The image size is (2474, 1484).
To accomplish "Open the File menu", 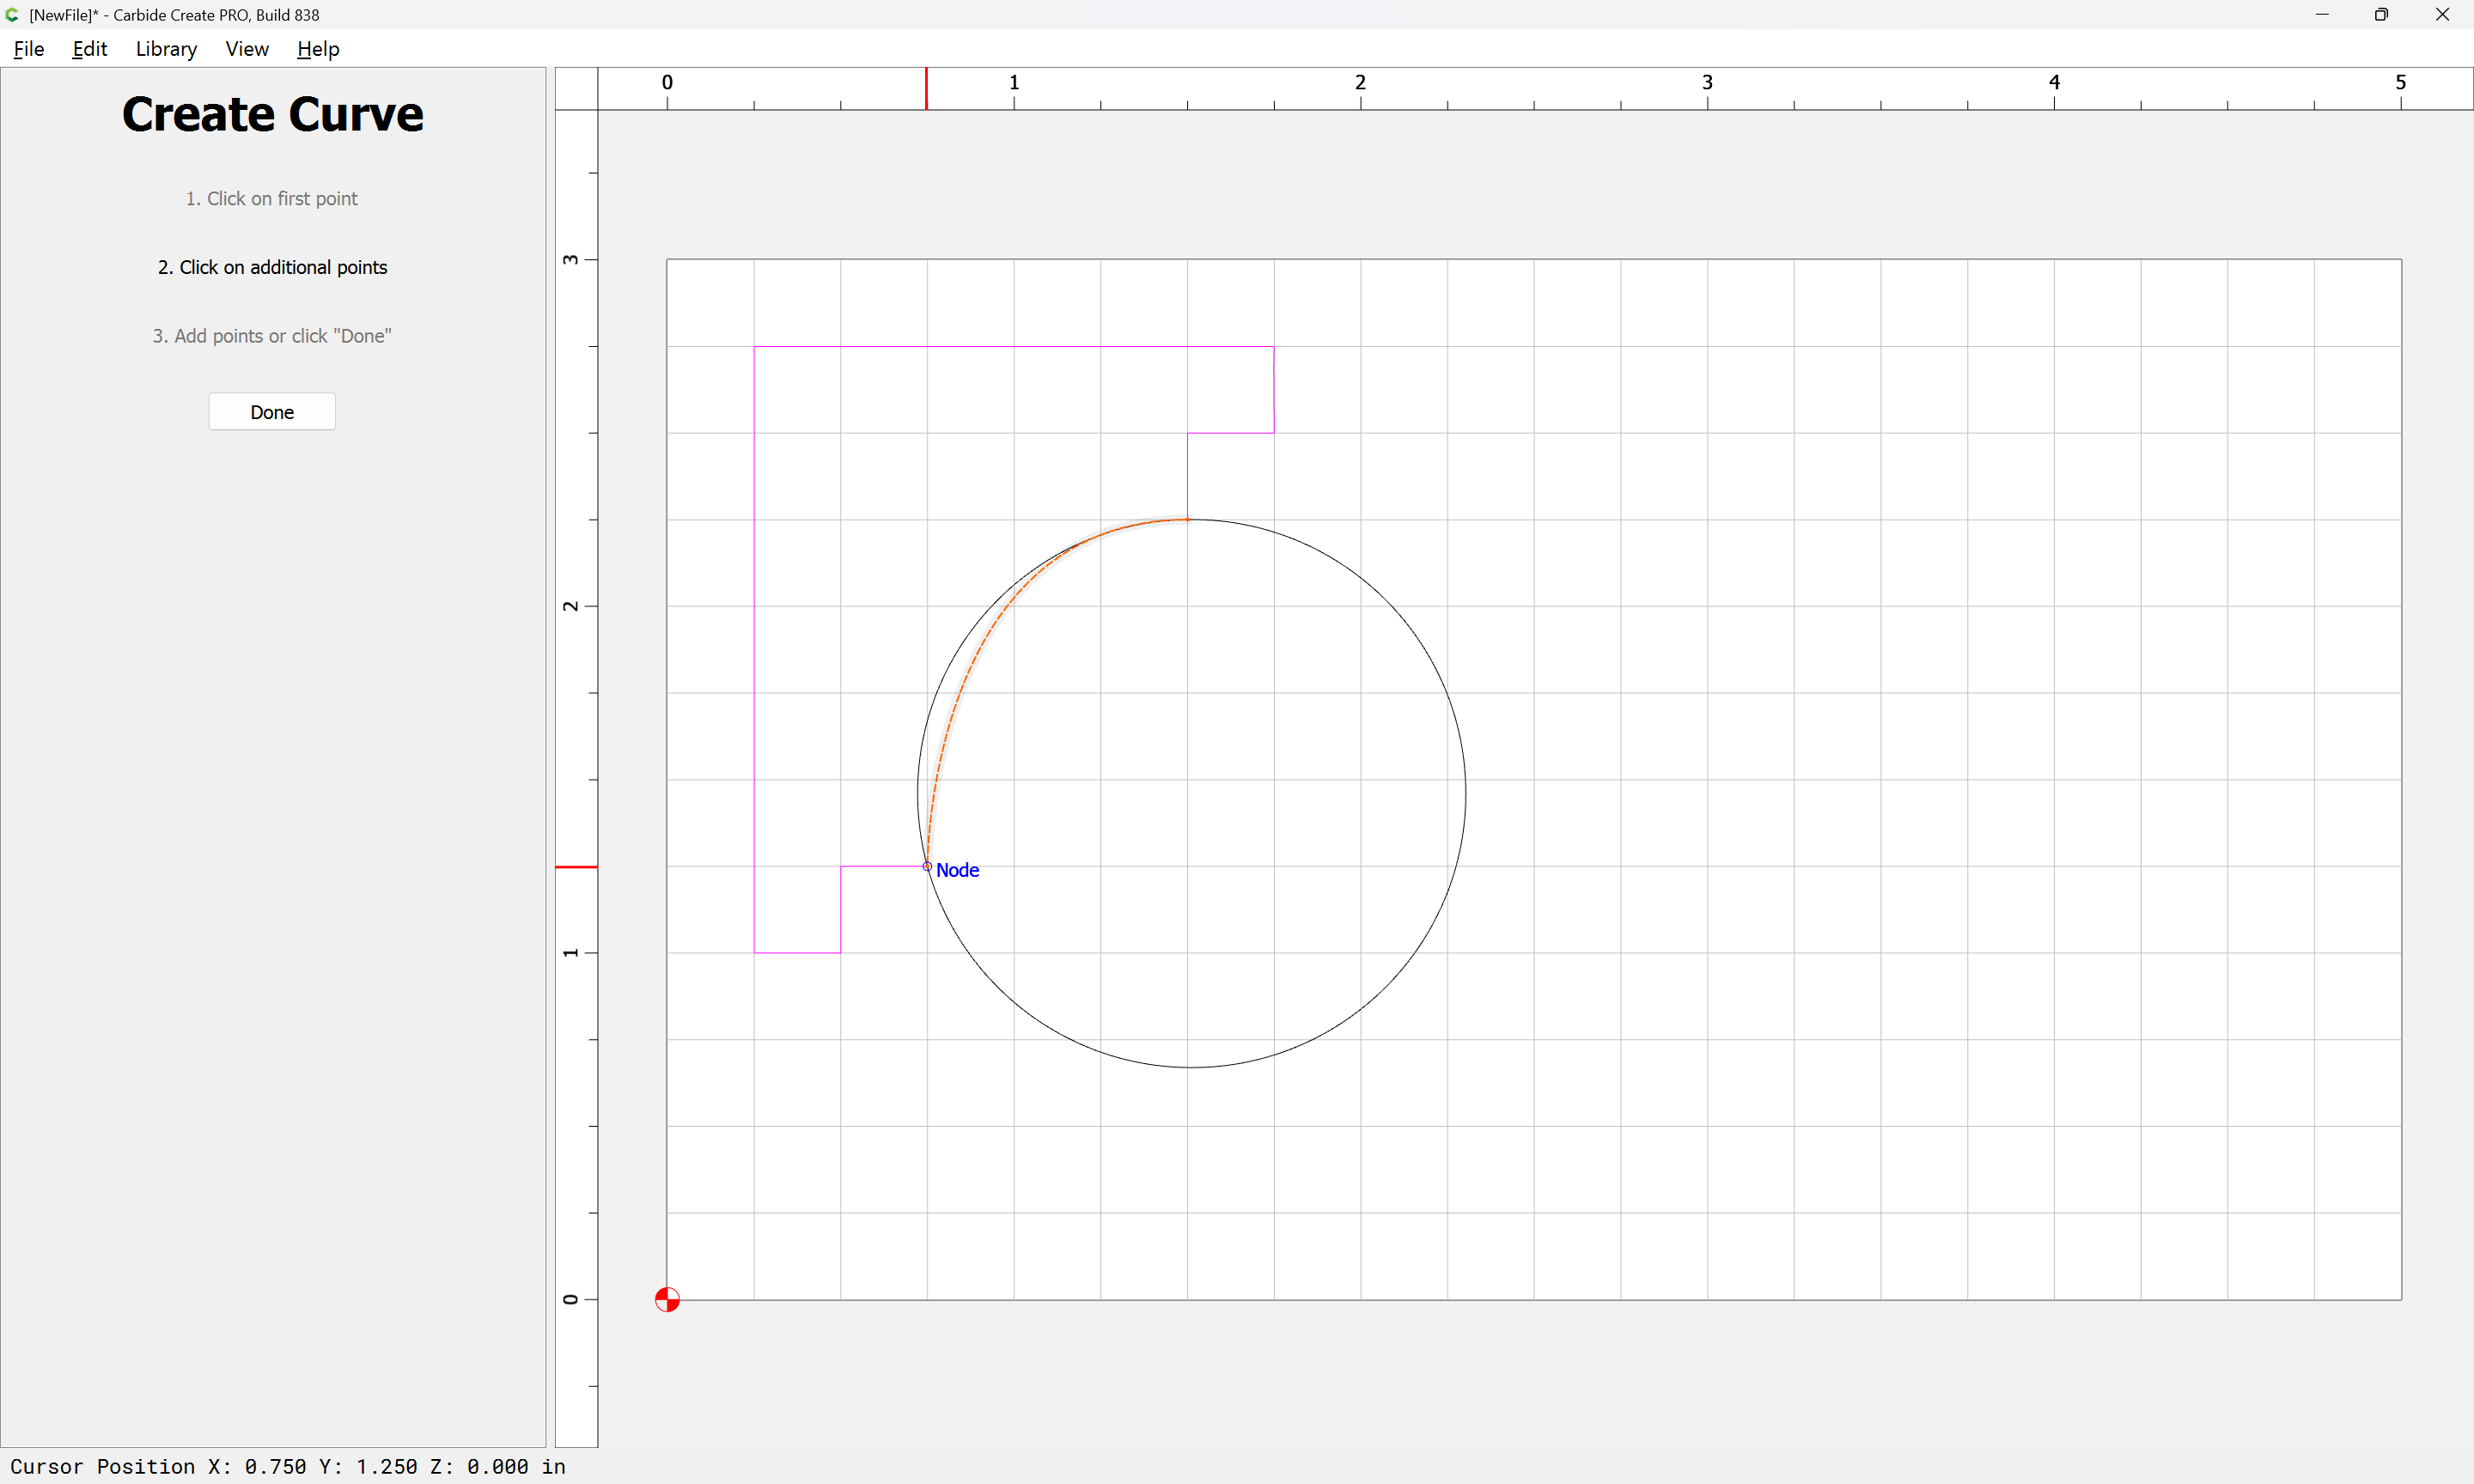I will coord(28,49).
